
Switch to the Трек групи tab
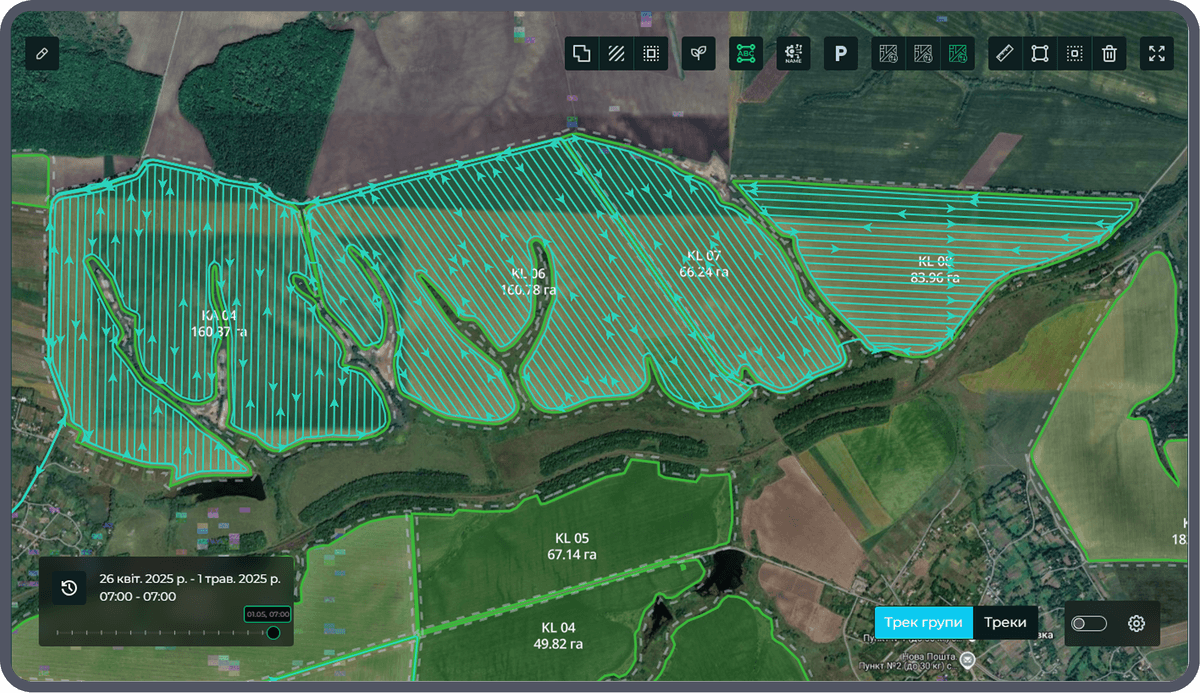click(x=923, y=622)
